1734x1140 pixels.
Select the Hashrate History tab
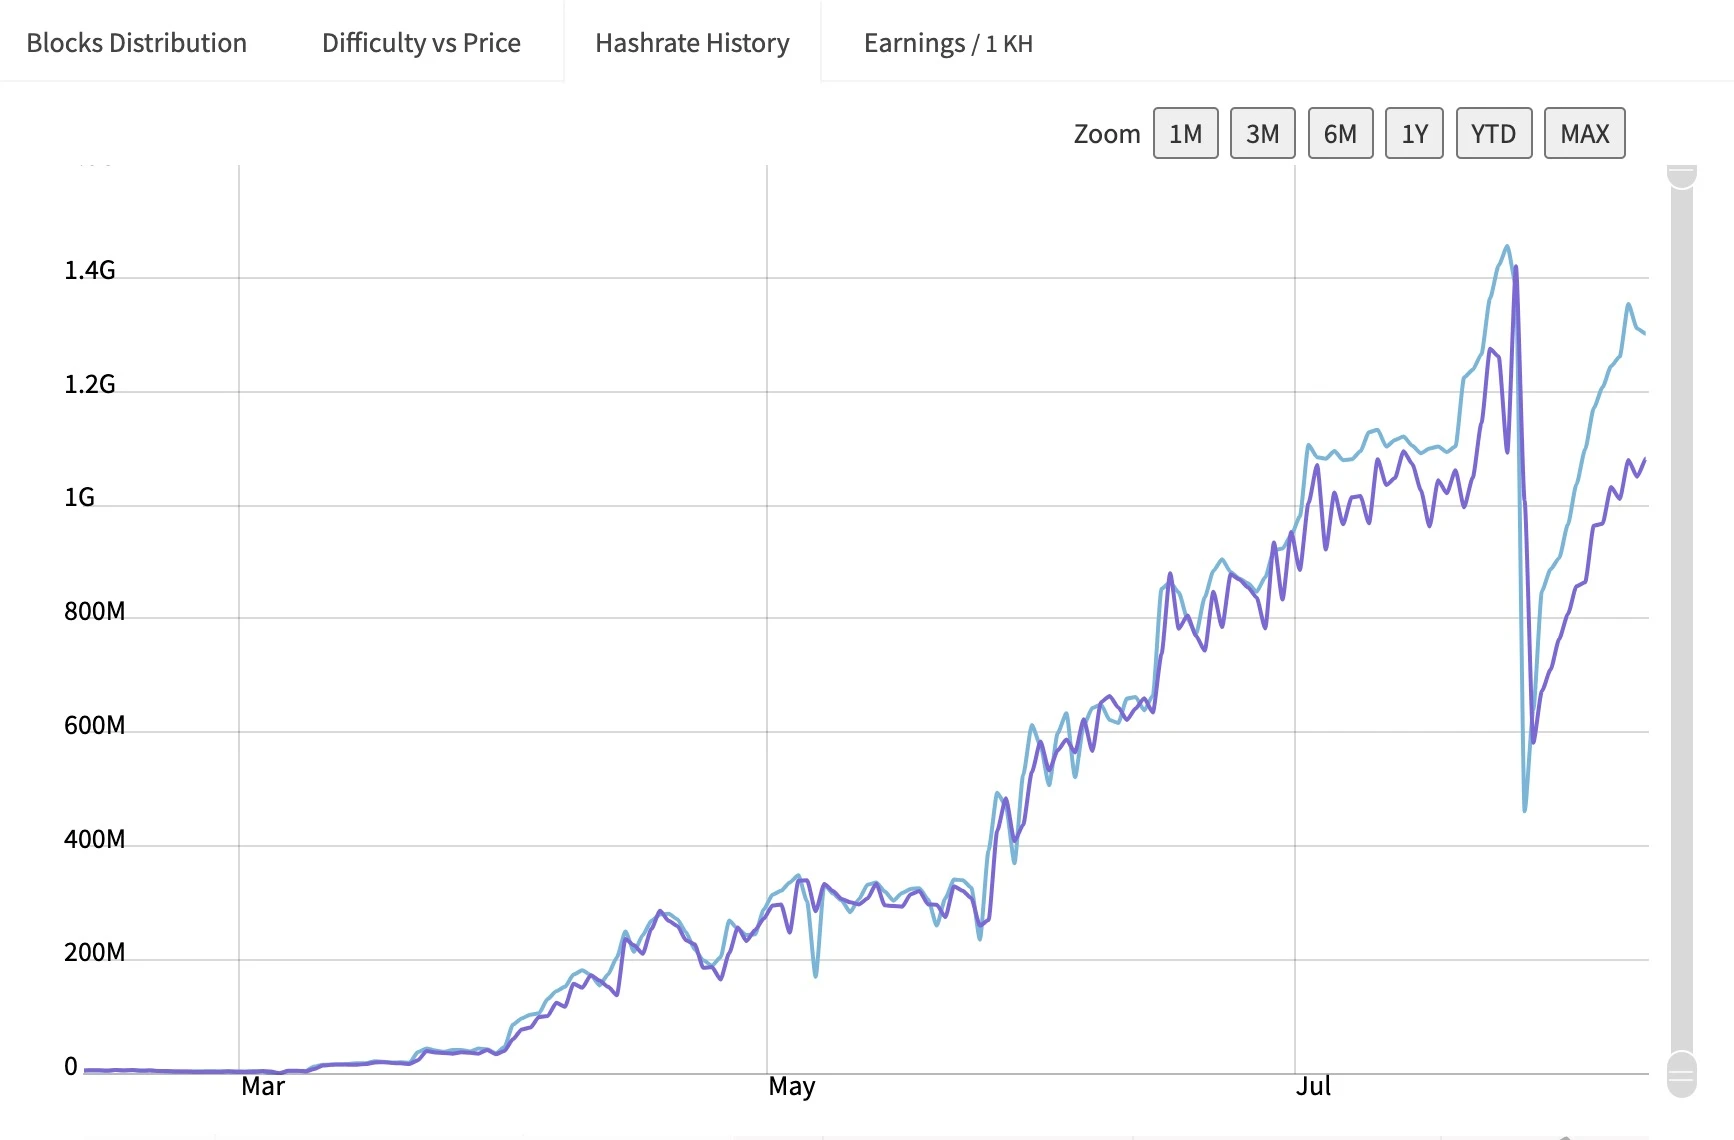coord(692,43)
